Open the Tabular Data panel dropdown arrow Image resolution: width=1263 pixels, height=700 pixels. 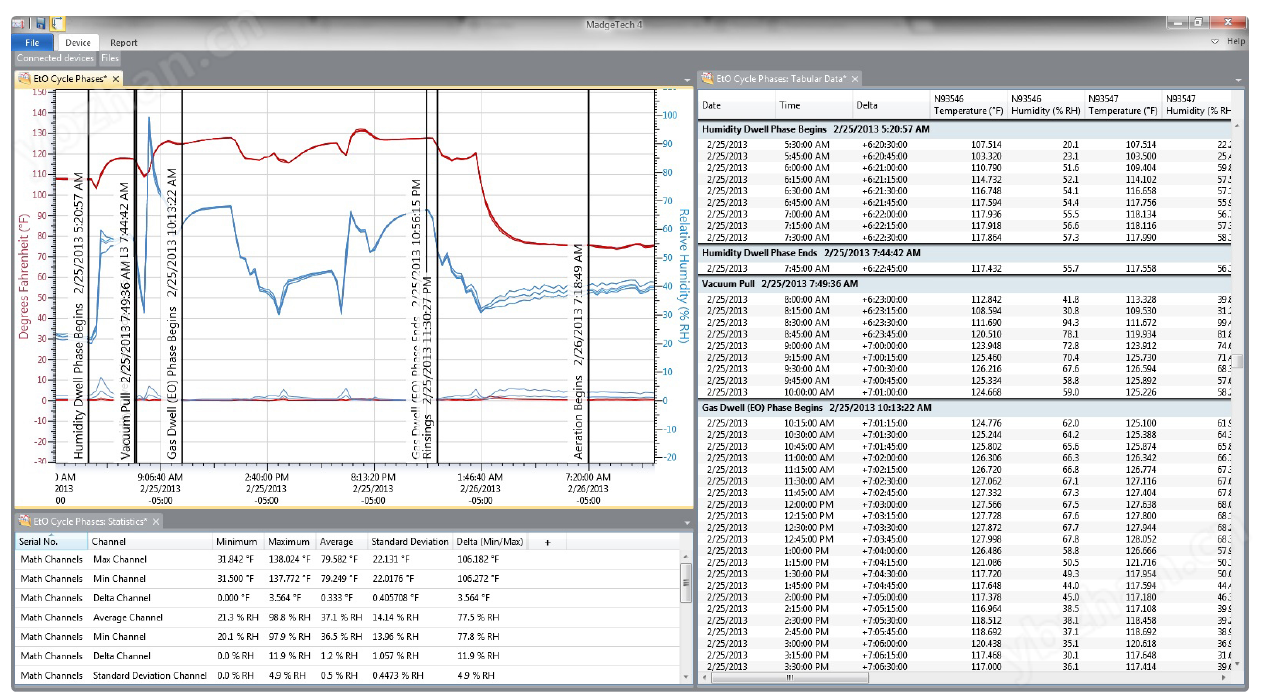(1239, 79)
